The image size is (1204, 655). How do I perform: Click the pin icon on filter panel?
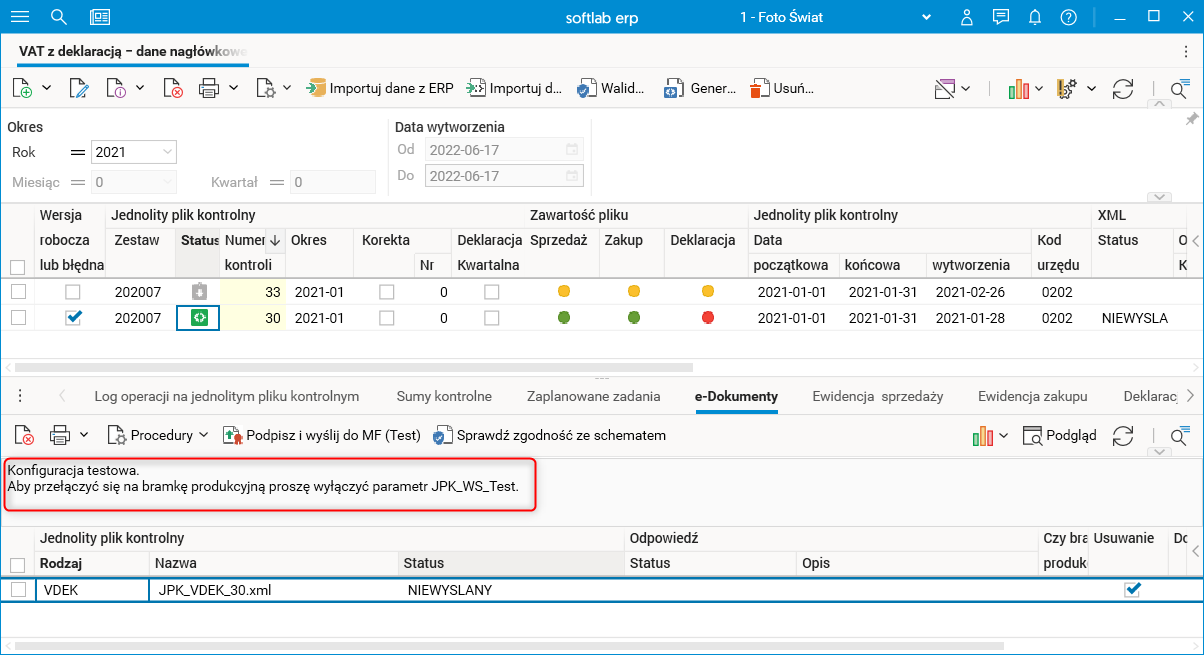coord(1191,119)
